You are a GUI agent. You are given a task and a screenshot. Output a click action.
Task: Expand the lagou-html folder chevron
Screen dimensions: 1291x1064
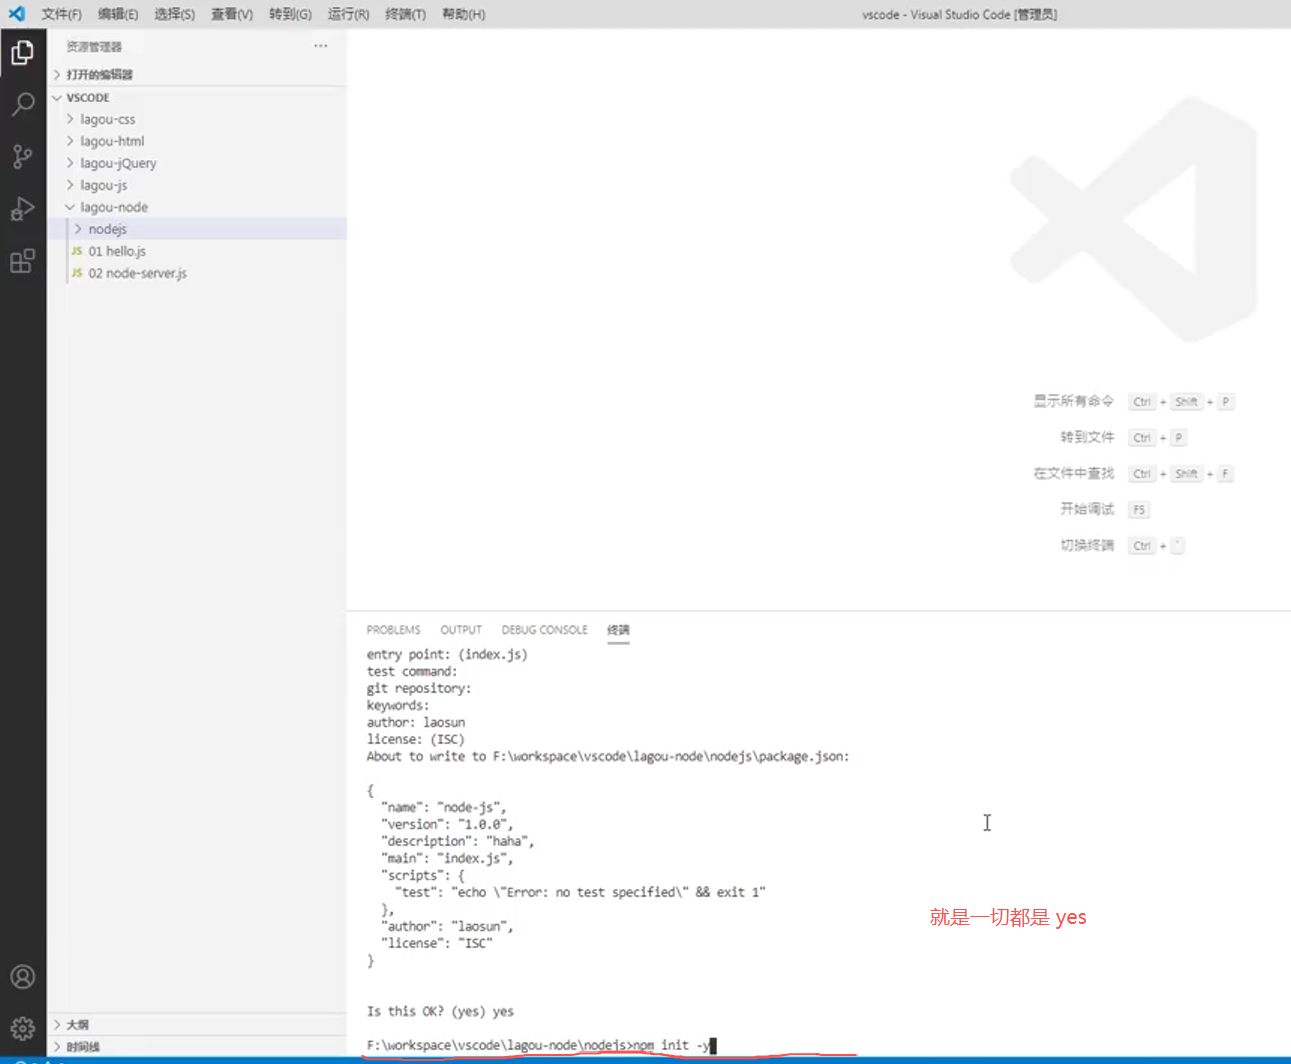coord(70,141)
